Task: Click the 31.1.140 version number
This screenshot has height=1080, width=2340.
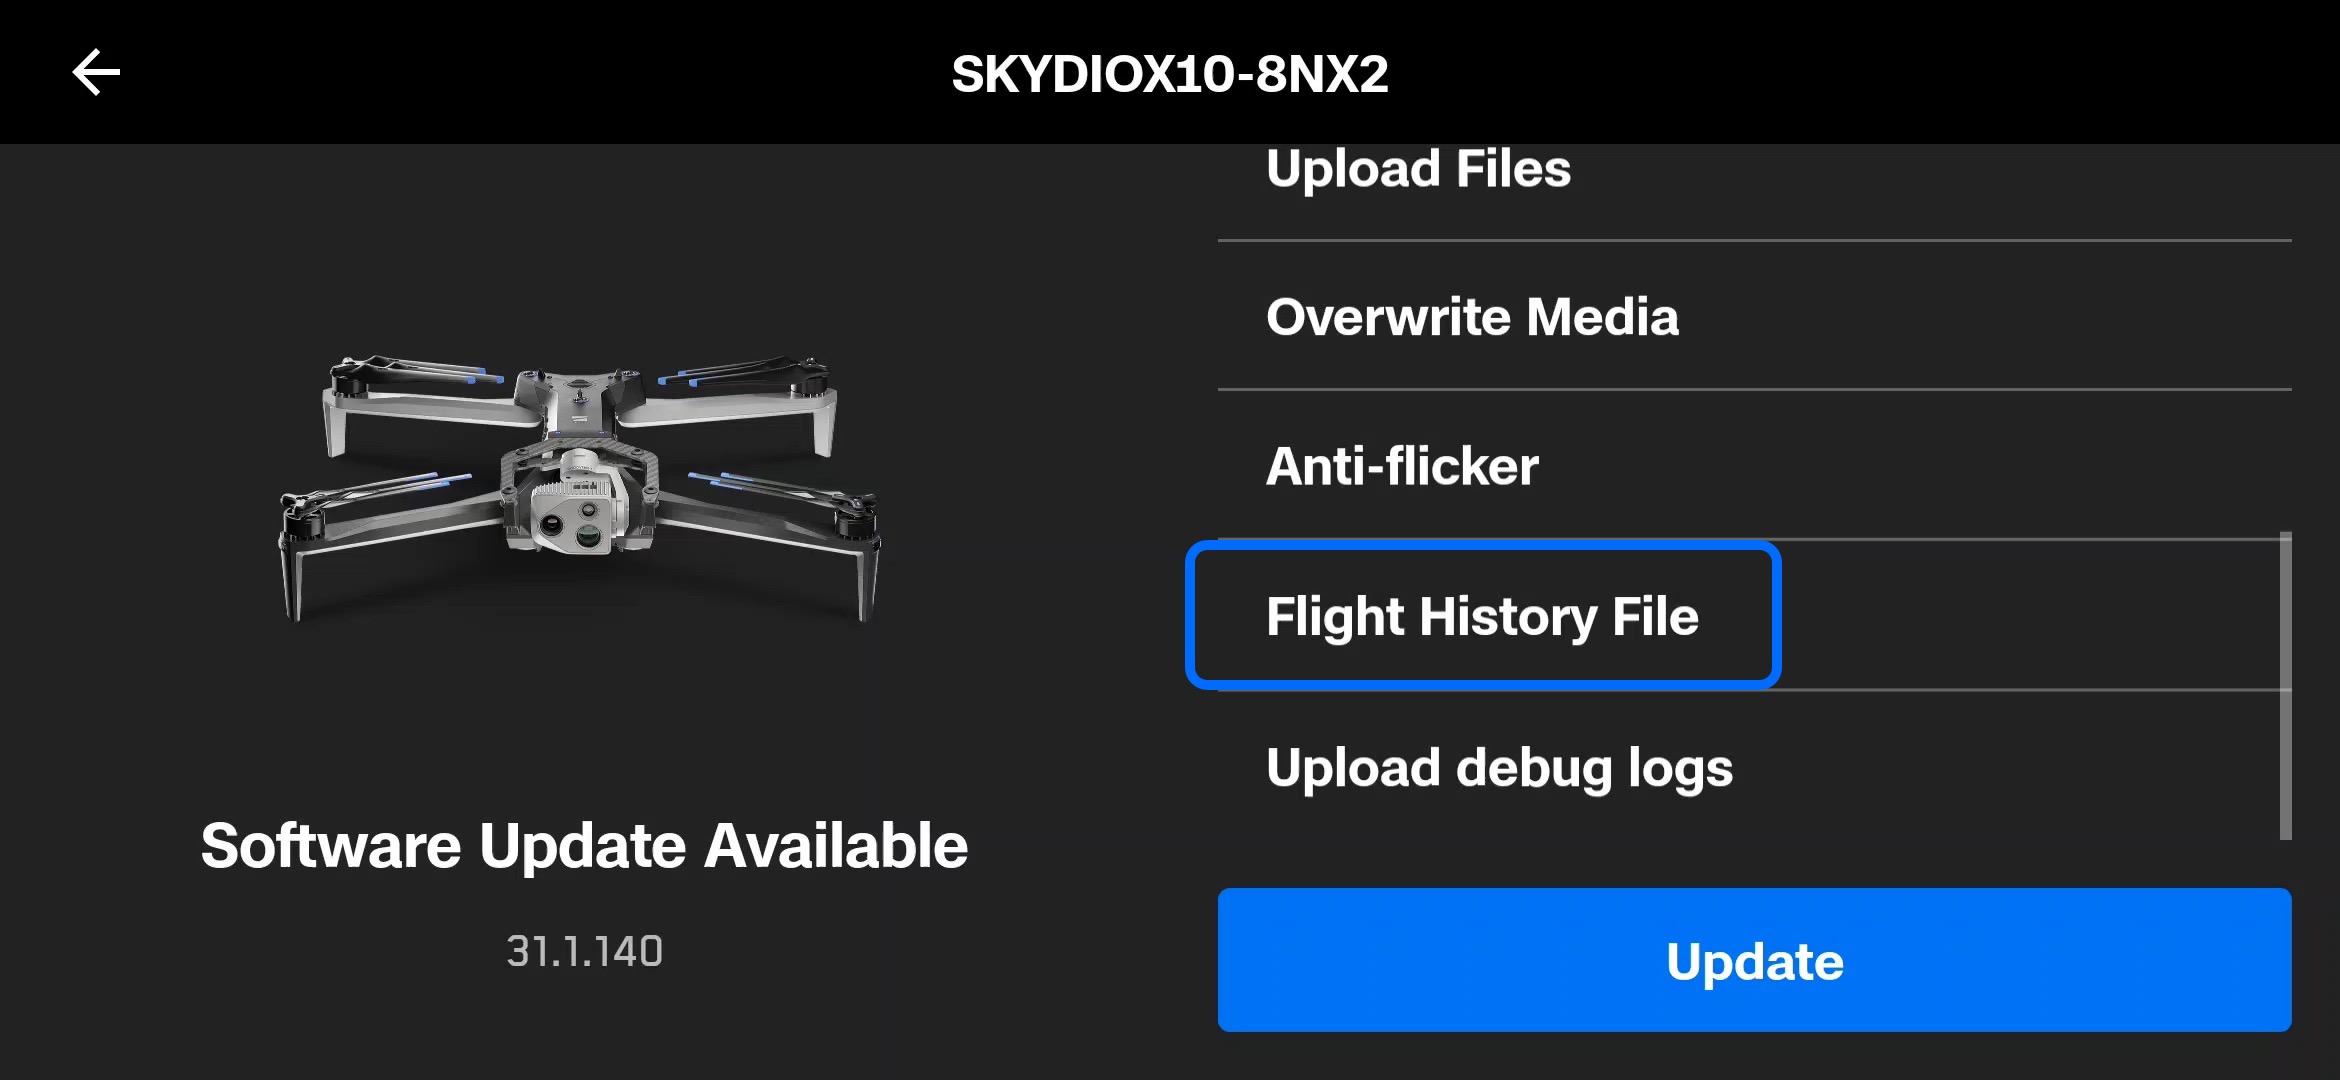Action: click(x=584, y=951)
